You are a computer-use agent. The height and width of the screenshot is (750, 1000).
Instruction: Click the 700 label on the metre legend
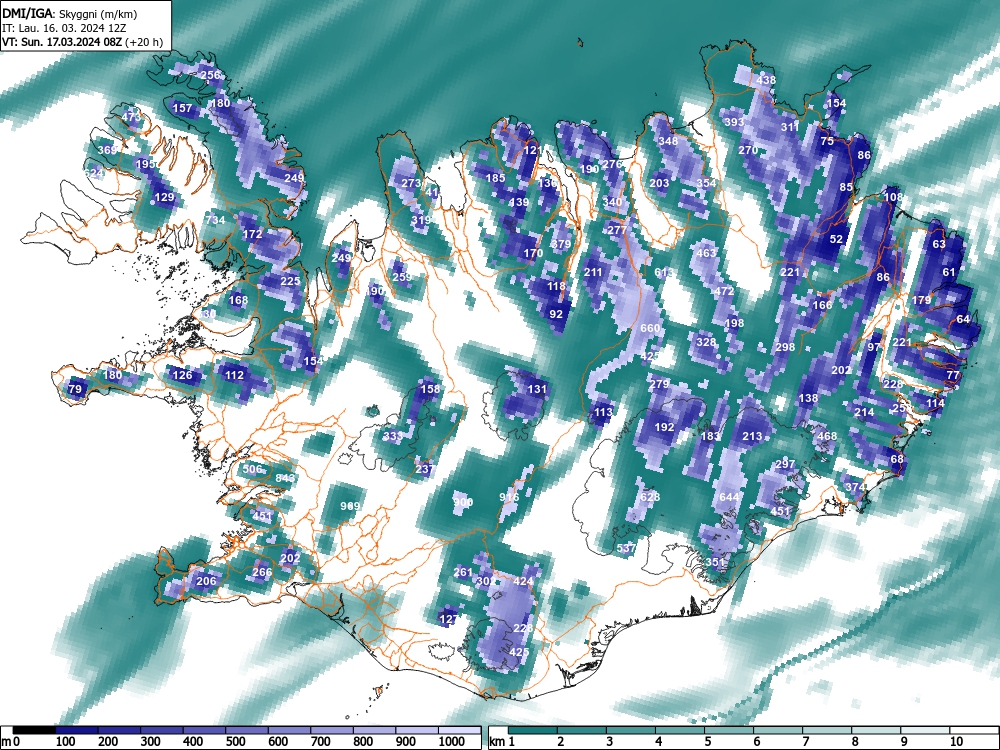click(x=320, y=742)
